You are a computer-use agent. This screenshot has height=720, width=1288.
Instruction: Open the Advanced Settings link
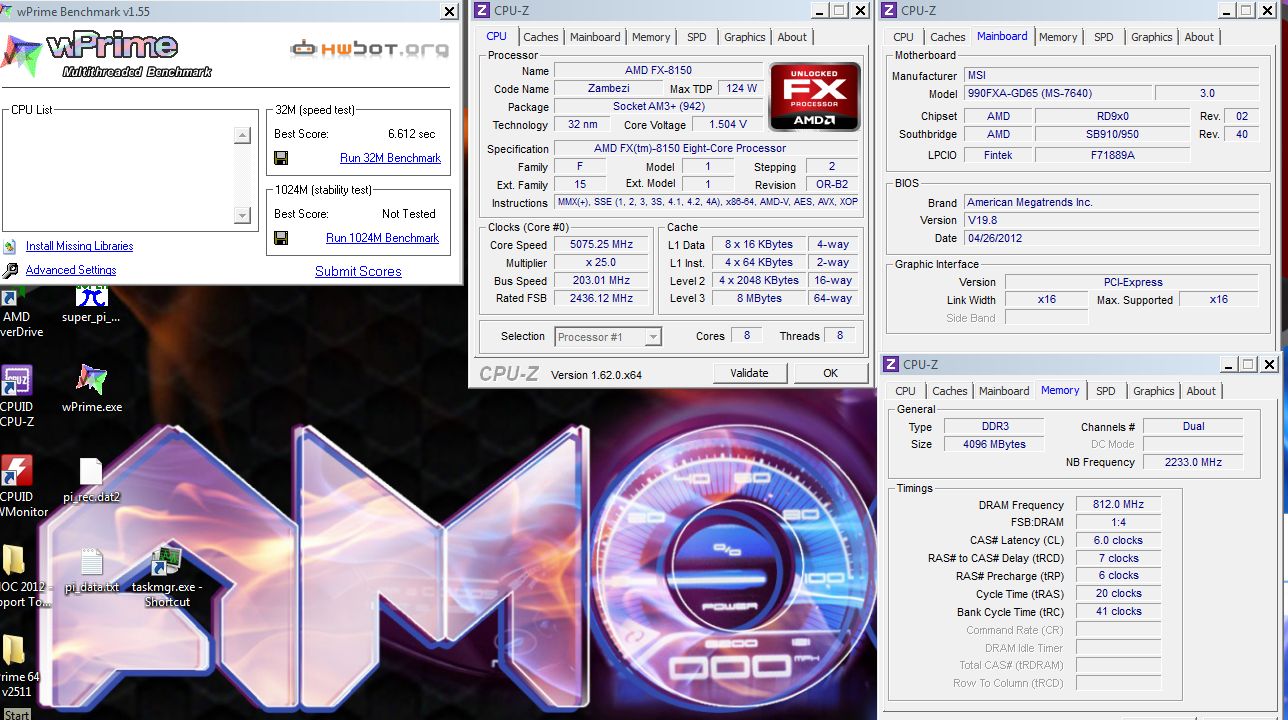coord(70,270)
